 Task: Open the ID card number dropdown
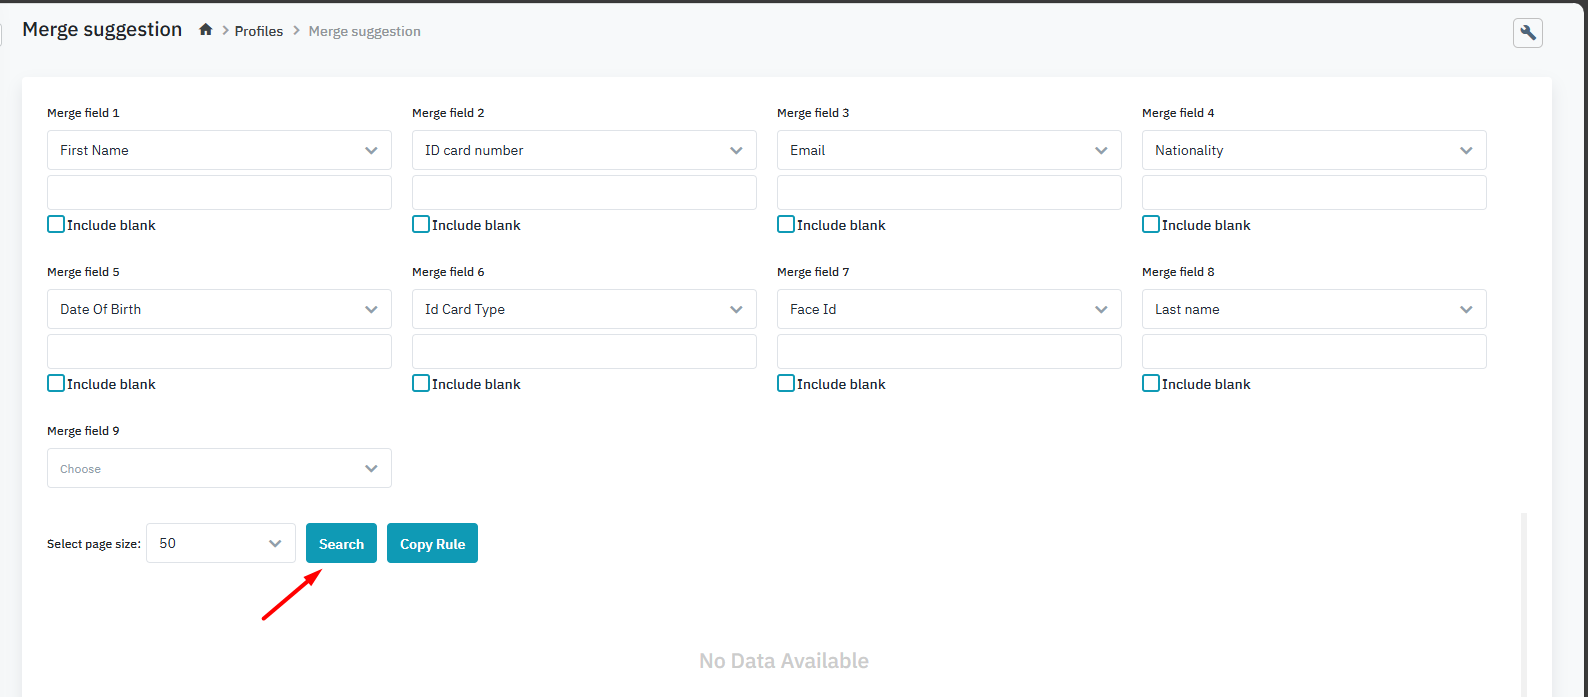pos(584,150)
